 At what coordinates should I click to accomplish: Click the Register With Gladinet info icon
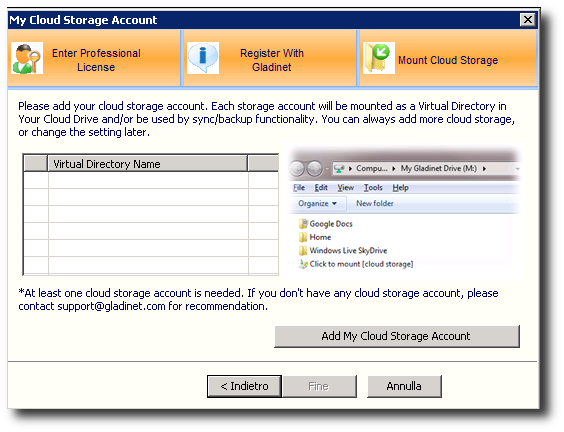[203, 58]
